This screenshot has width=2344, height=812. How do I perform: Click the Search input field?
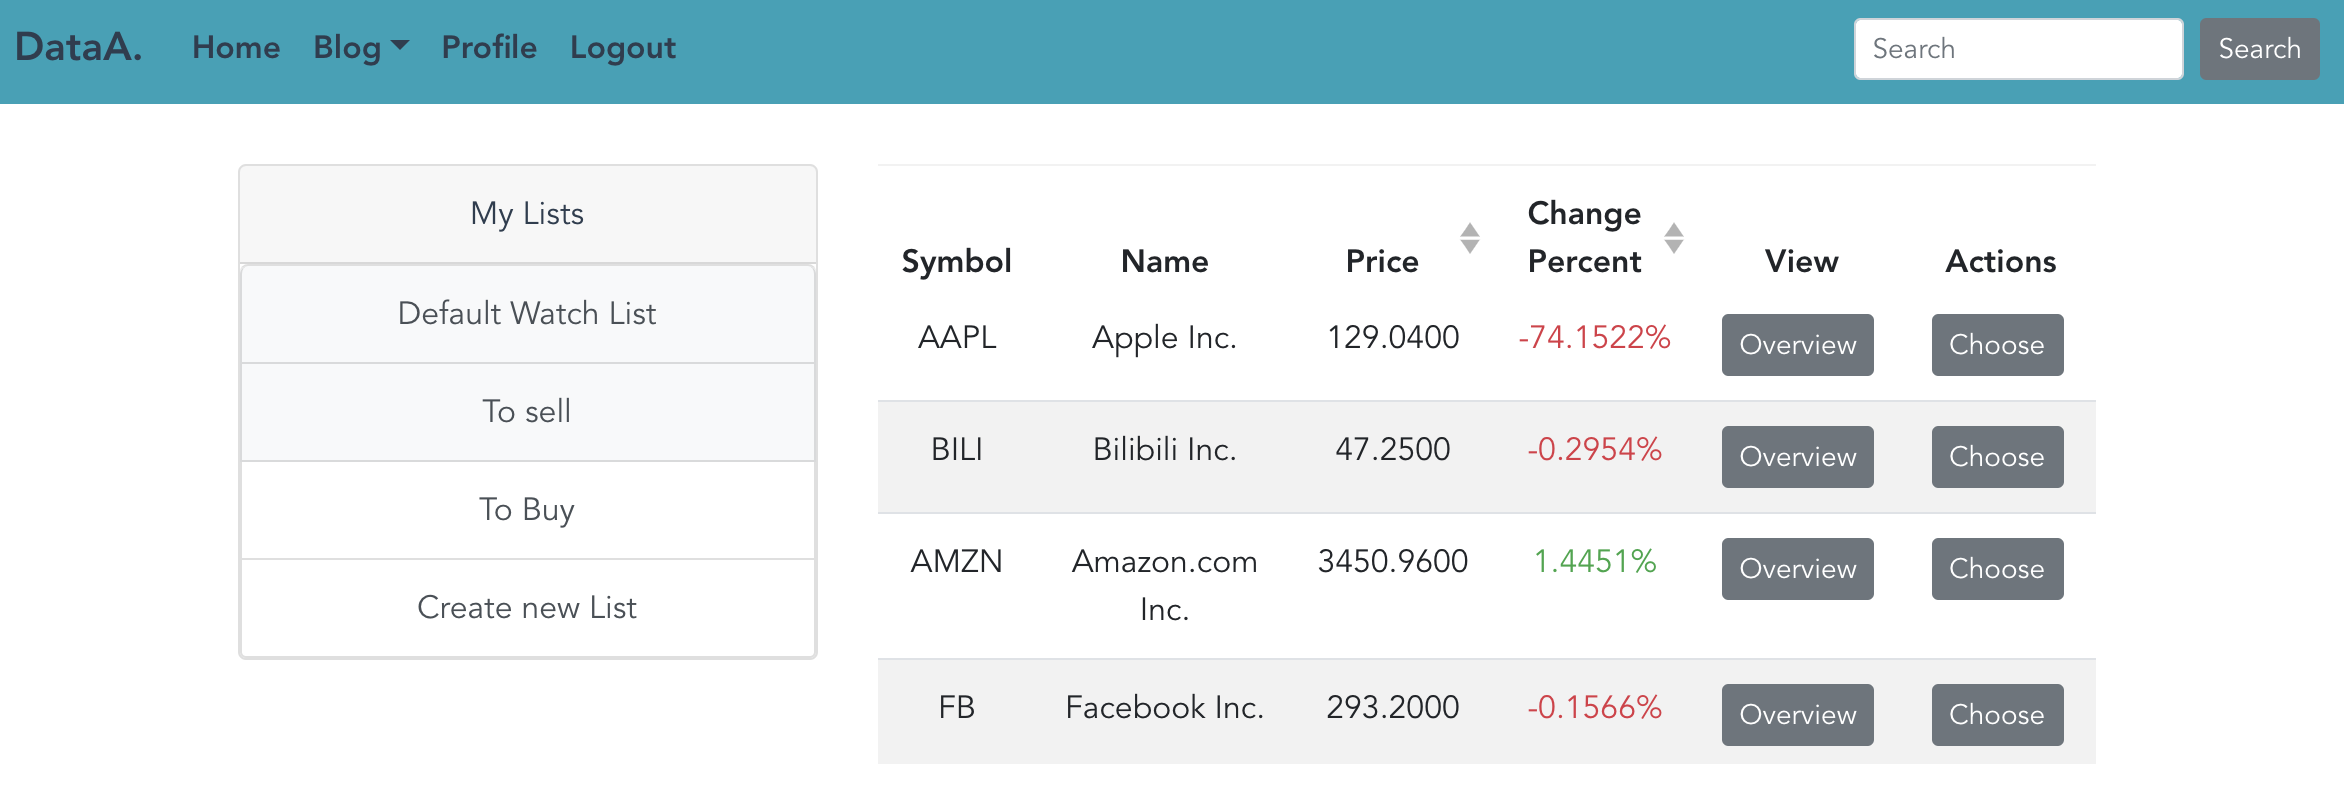tap(2018, 49)
